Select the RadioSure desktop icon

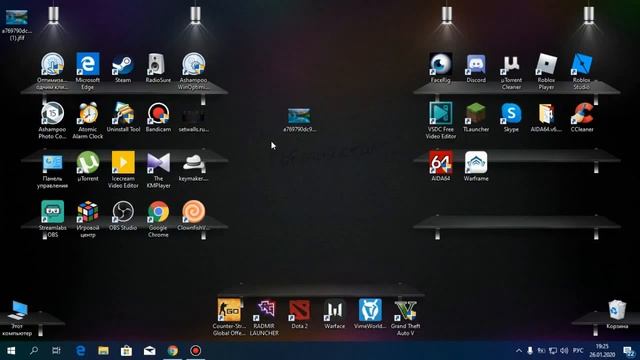(158, 68)
